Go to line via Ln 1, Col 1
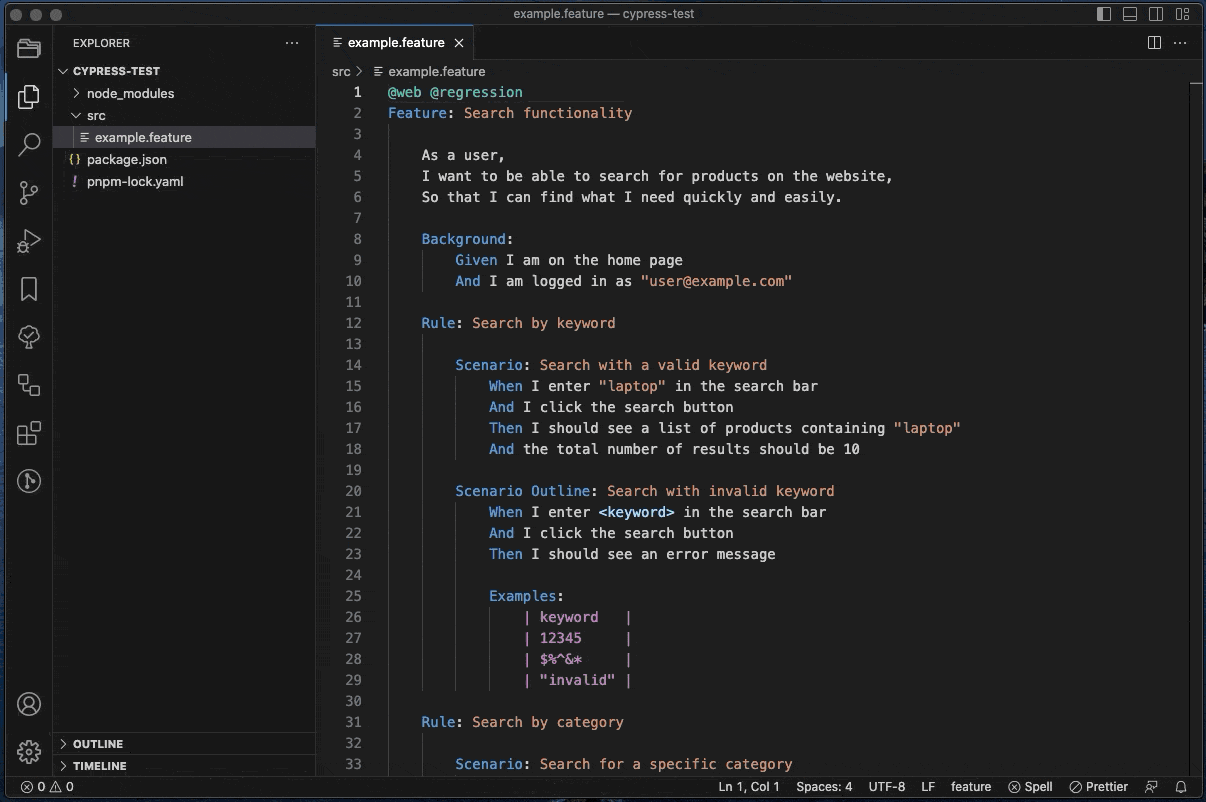1206x802 pixels. (749, 787)
